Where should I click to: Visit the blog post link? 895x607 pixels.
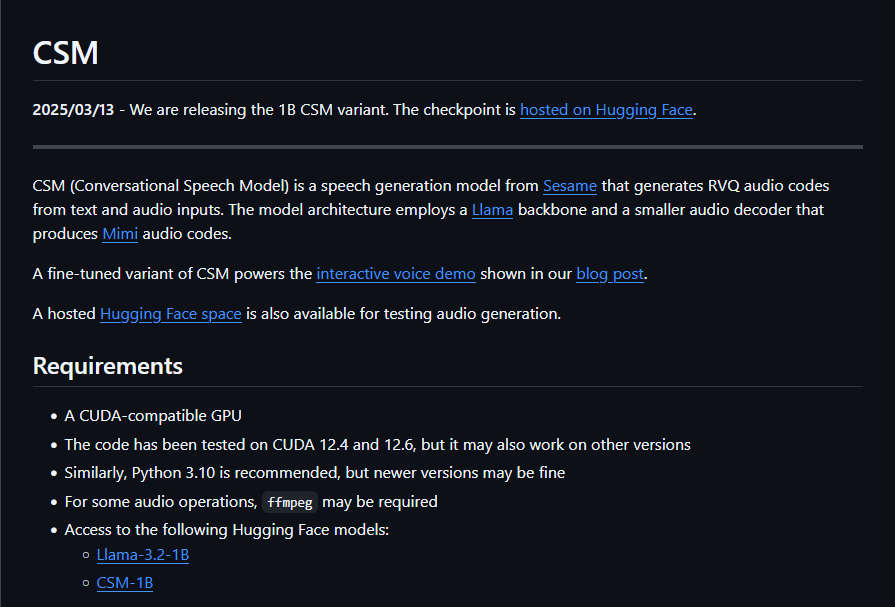pos(610,274)
